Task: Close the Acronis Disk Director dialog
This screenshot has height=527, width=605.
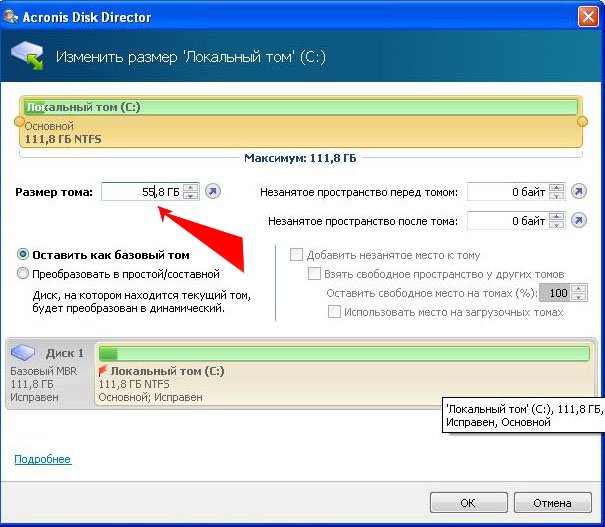Action: tap(589, 15)
